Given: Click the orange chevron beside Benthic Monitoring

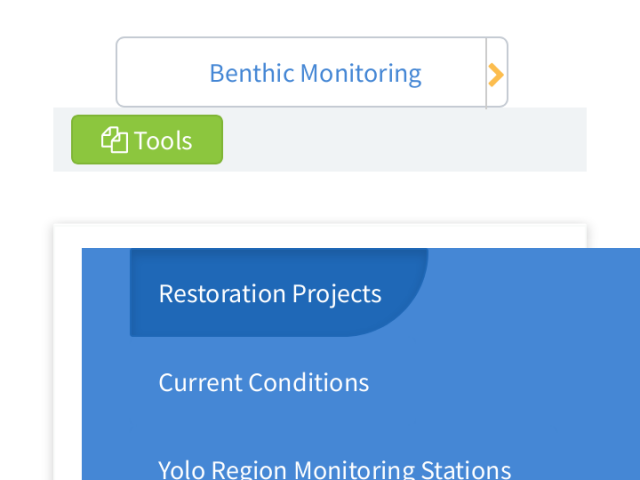Looking at the screenshot, I should point(496,75).
